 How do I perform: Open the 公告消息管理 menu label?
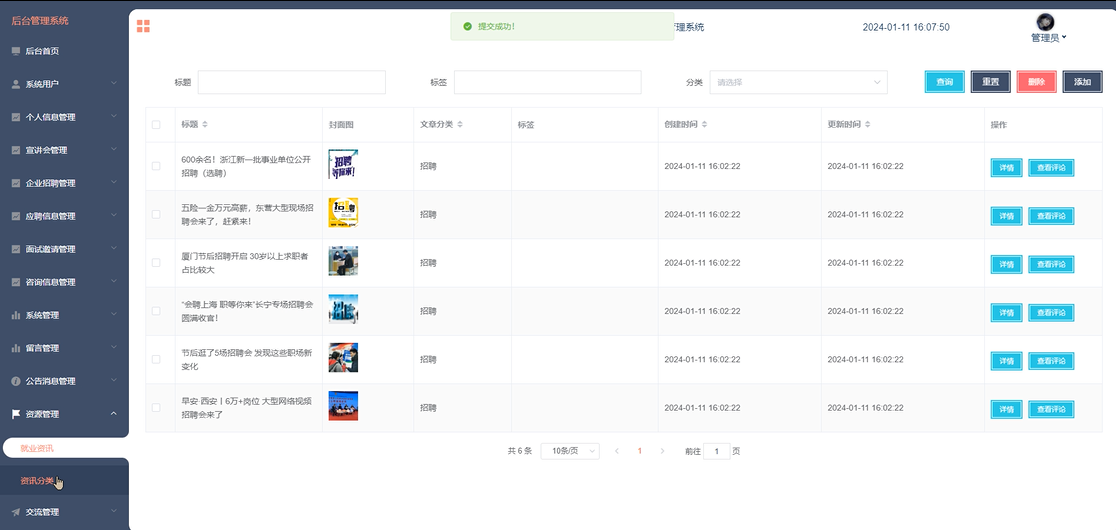(x=51, y=381)
